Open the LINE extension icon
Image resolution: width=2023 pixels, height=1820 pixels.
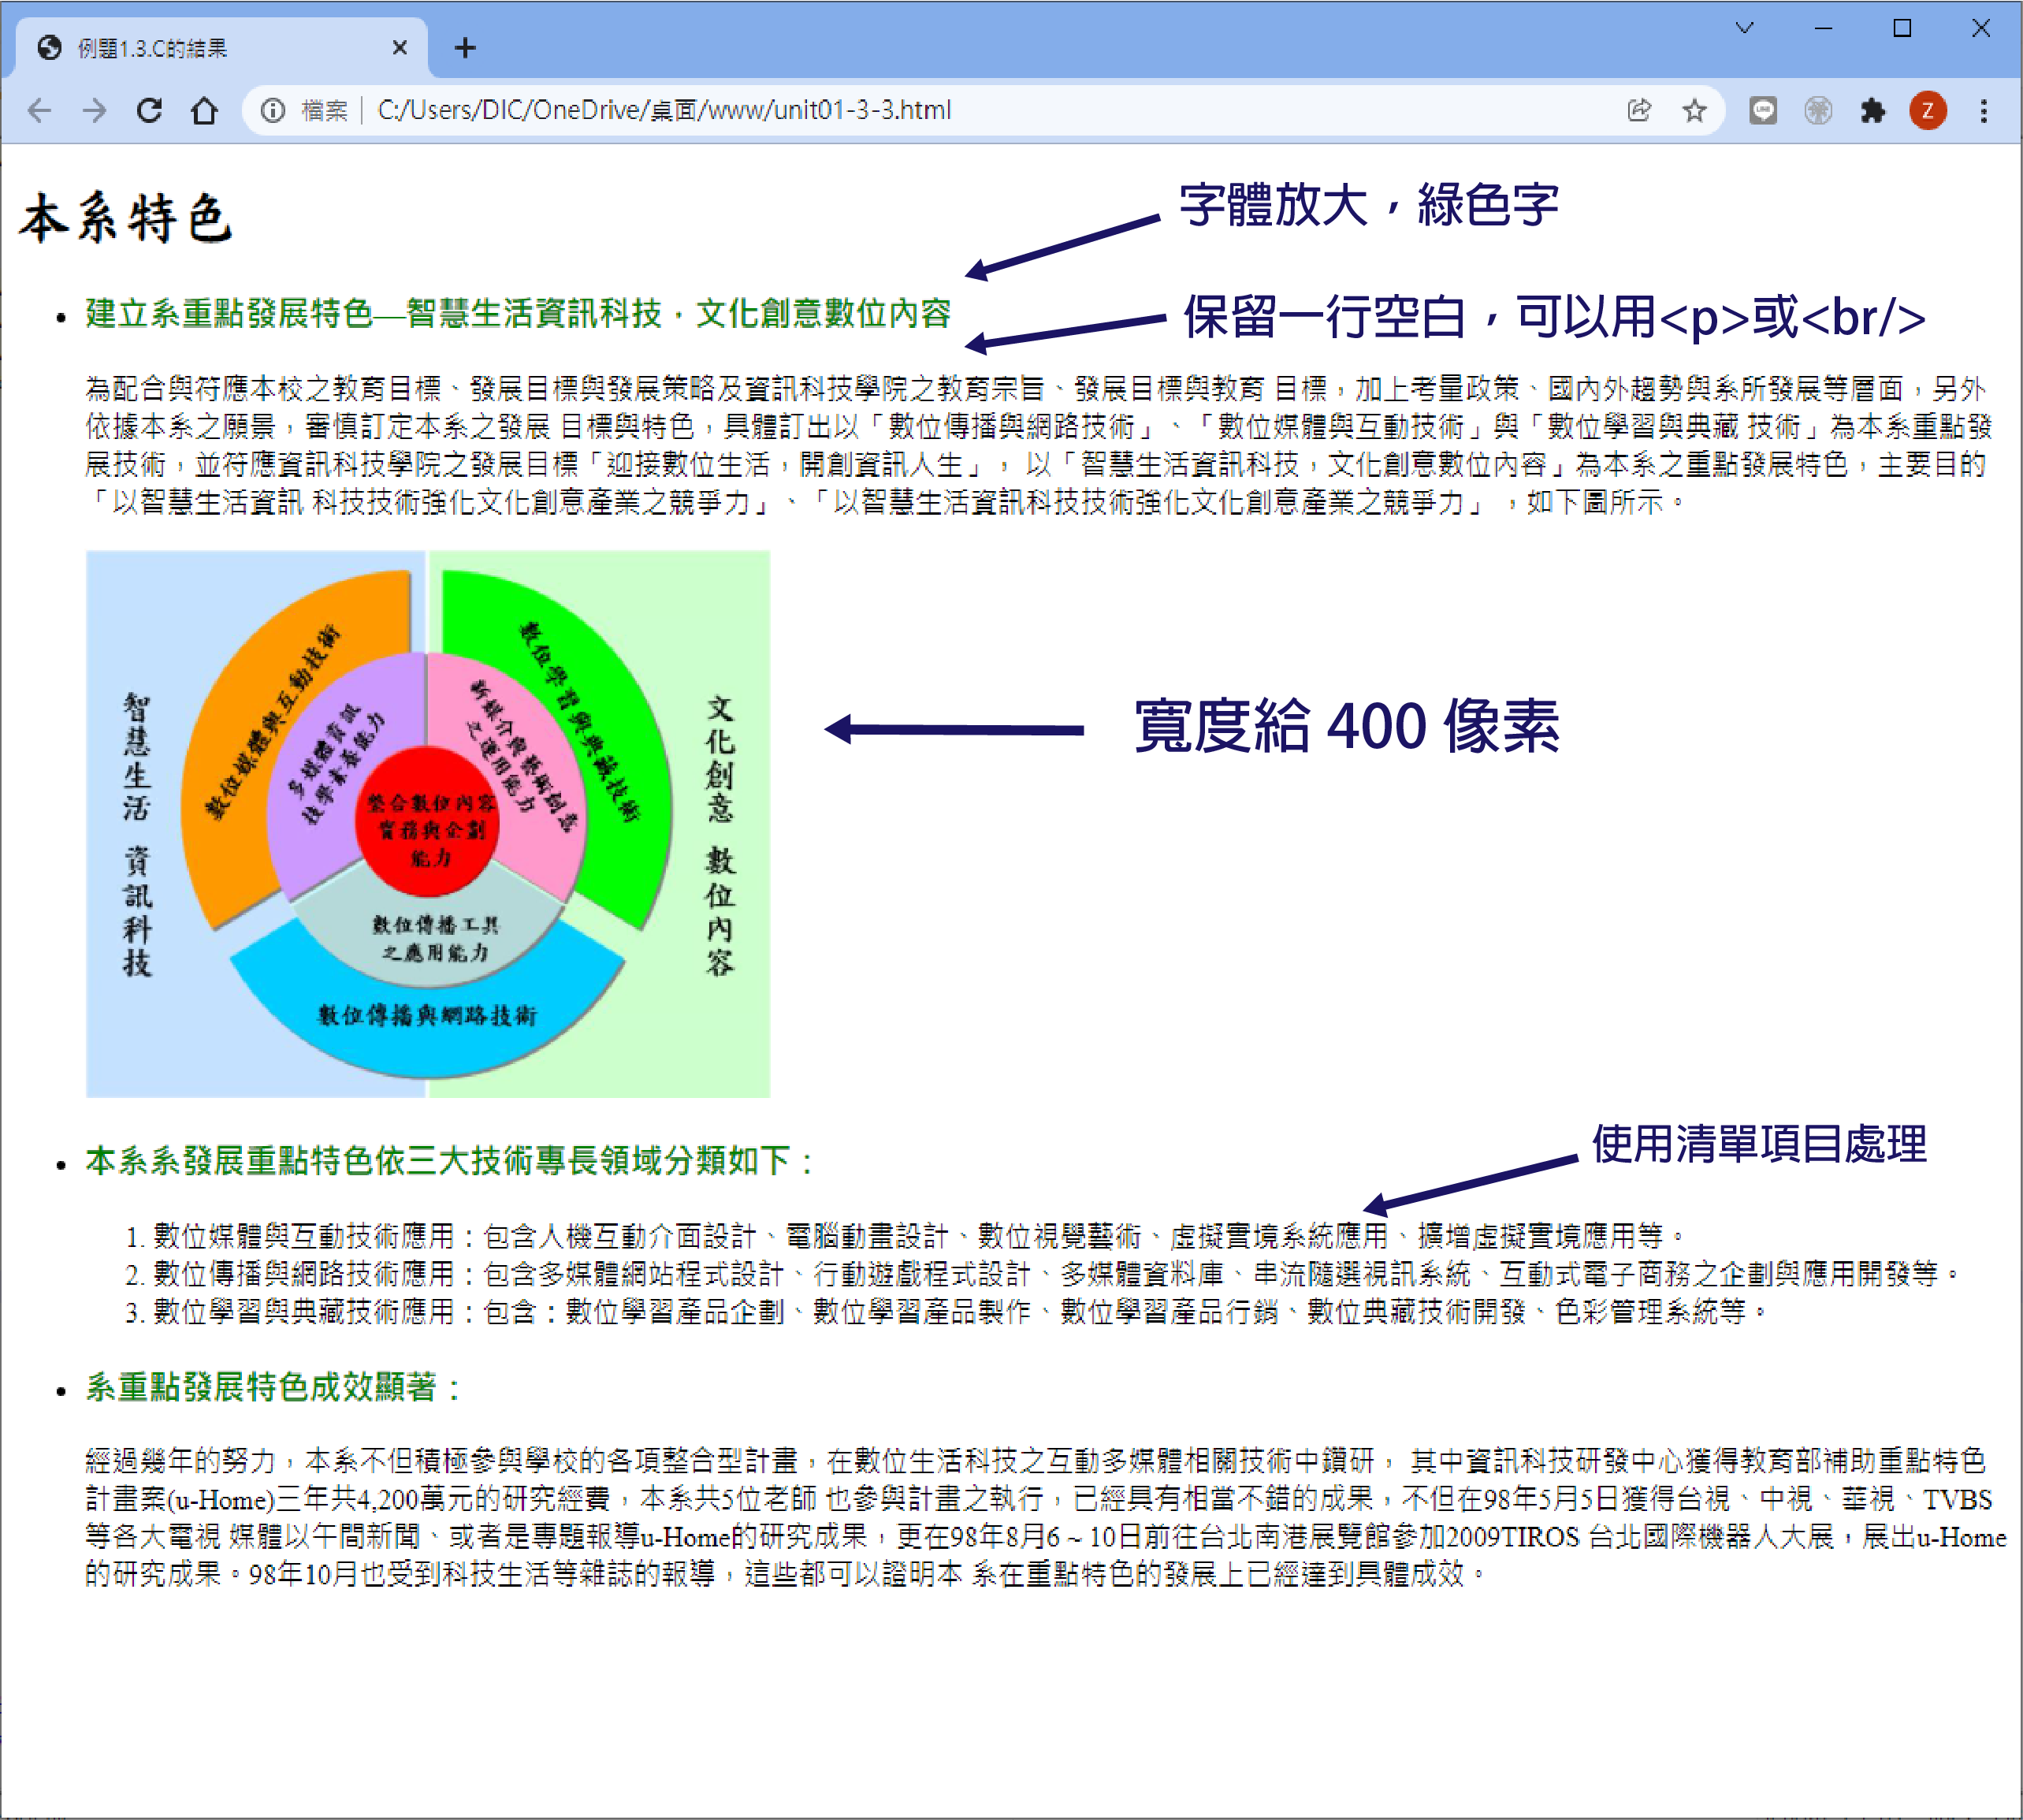pos(1763,111)
